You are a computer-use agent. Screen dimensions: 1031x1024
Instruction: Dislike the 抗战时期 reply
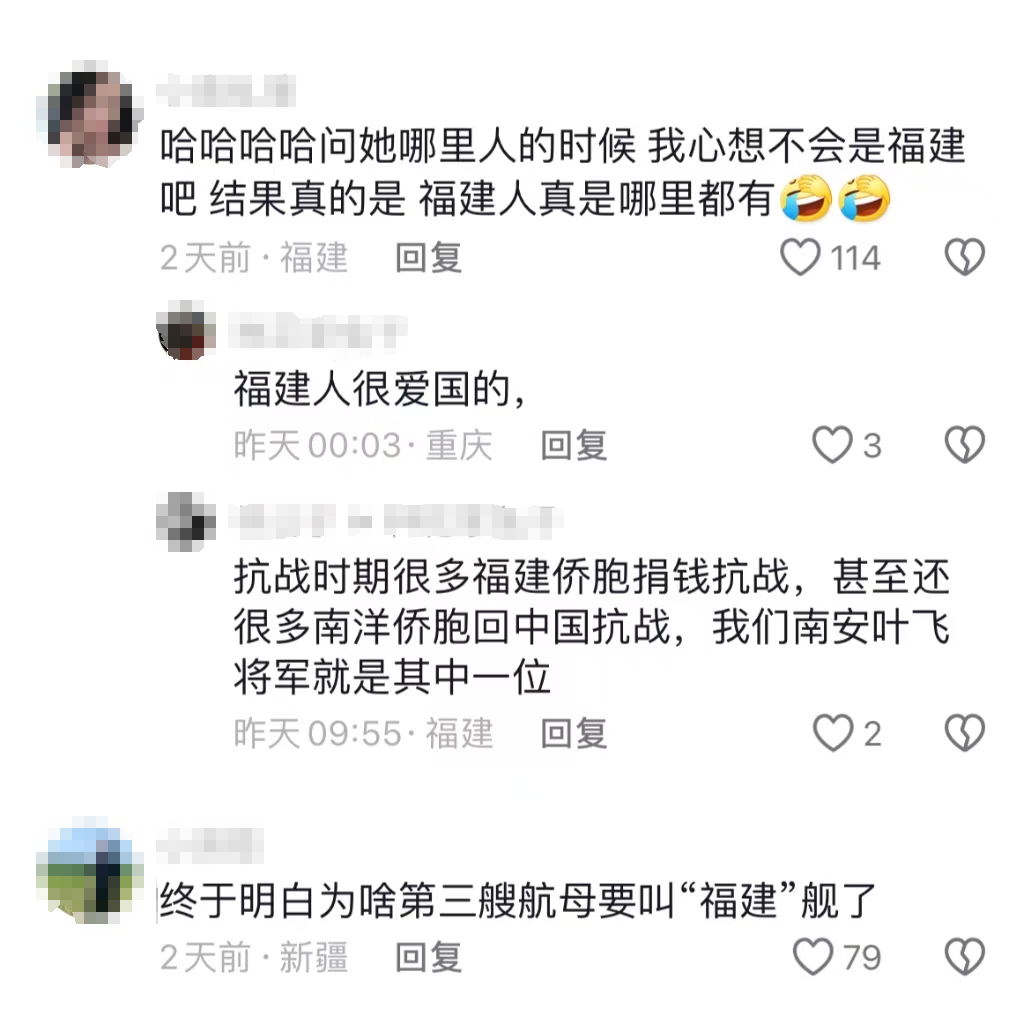(965, 733)
